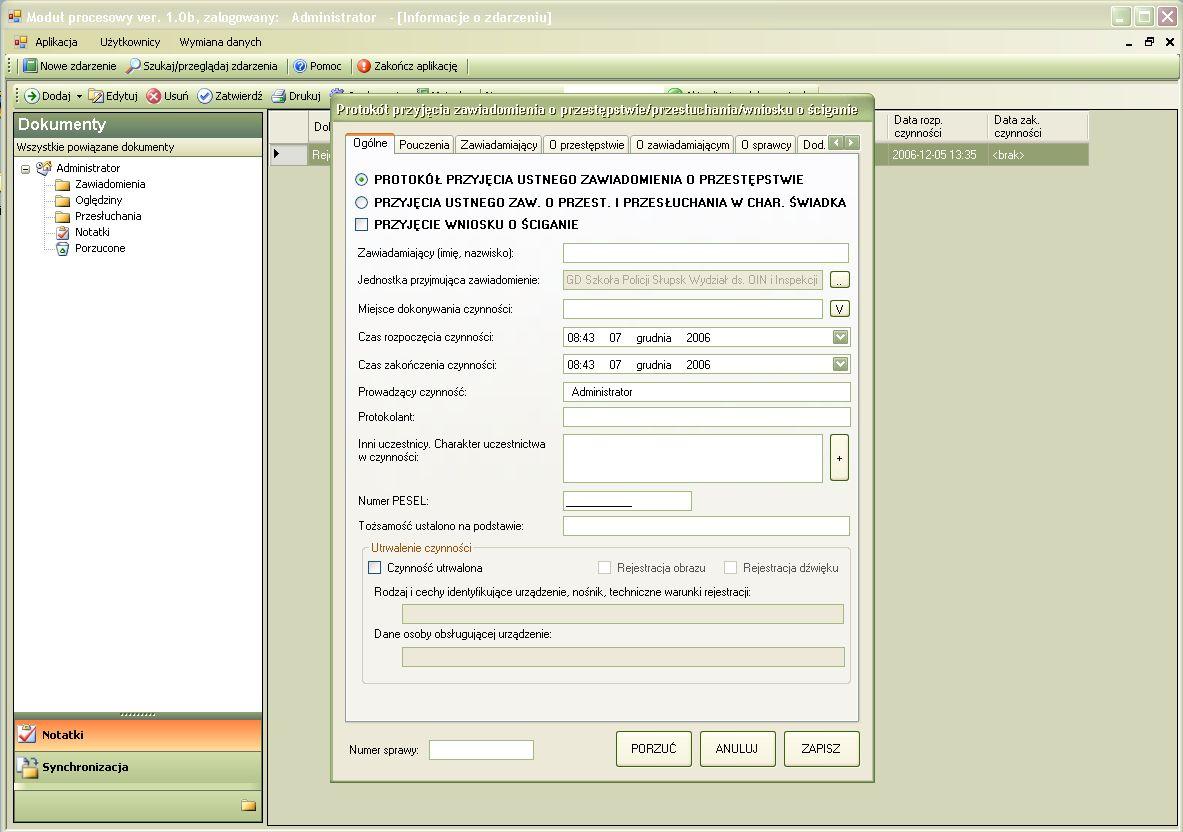
Task: Click the Data rozp. czynności column header
Action: point(937,126)
